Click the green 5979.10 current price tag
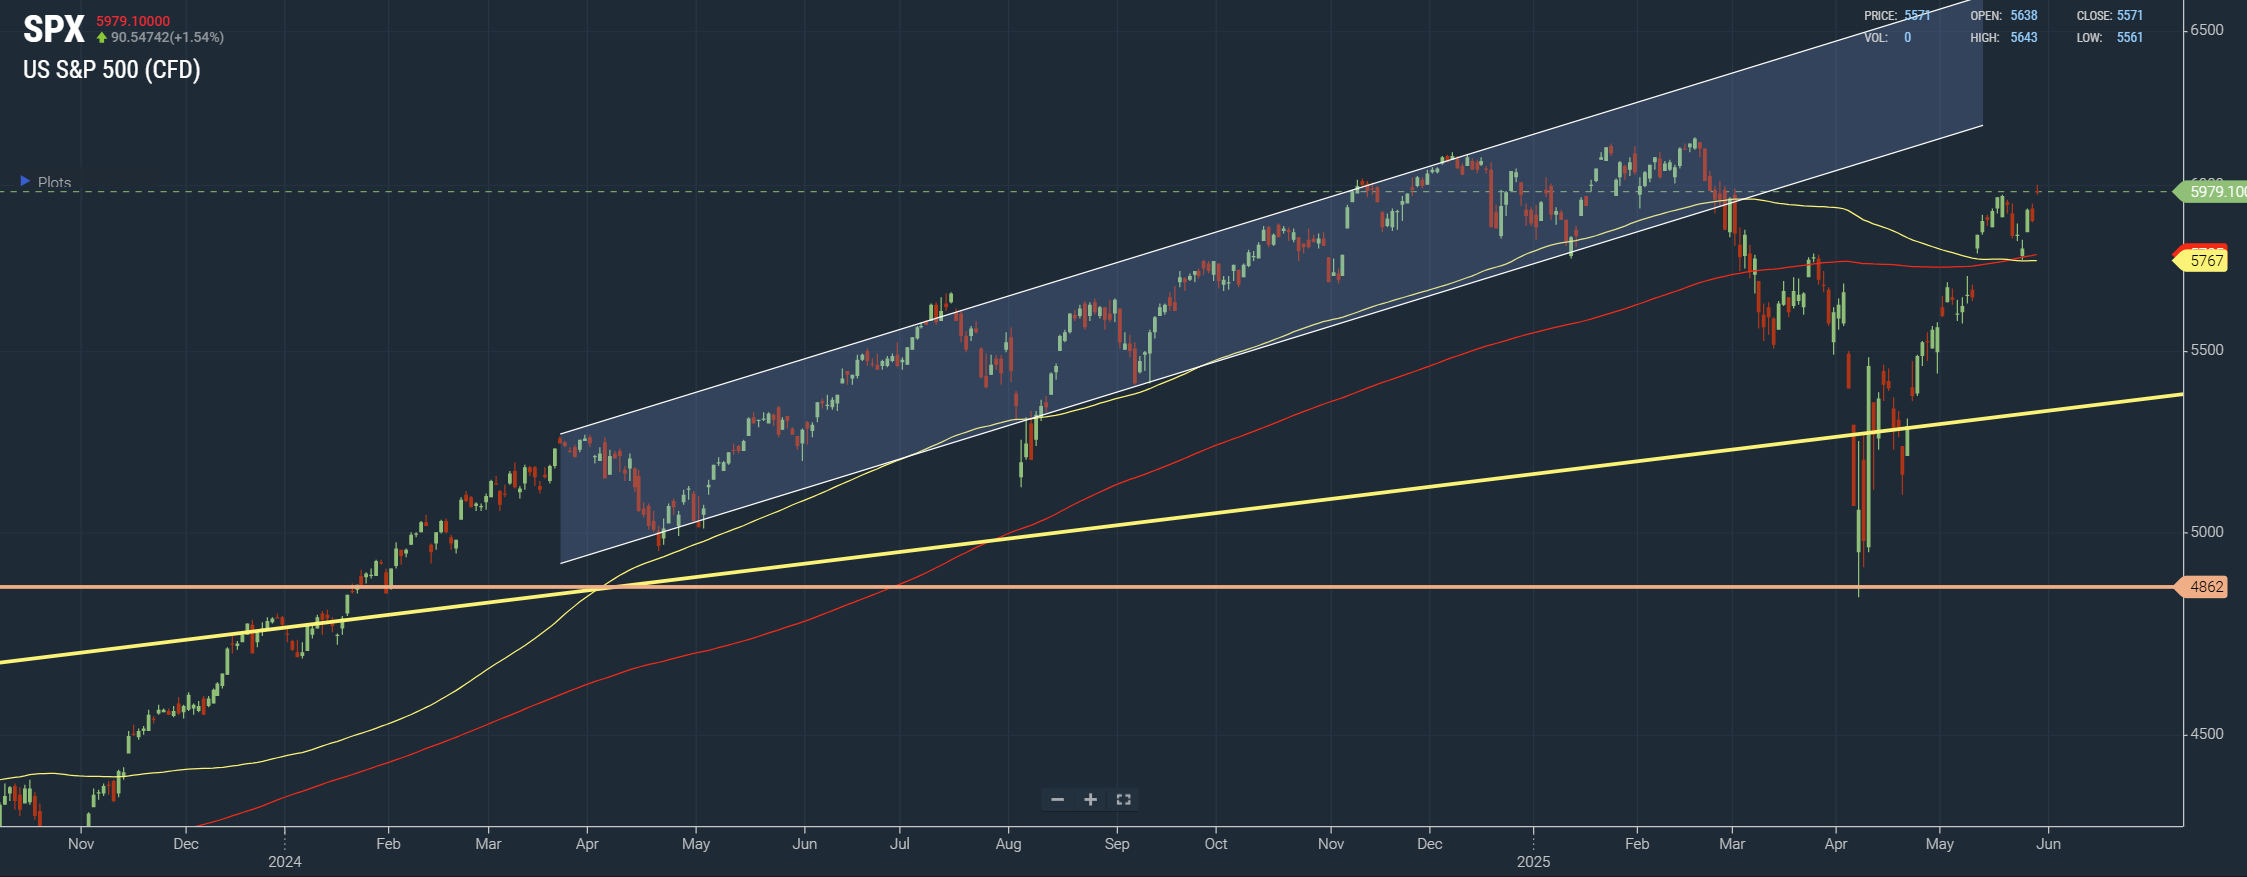The width and height of the screenshot is (2247, 877). coord(2212,192)
